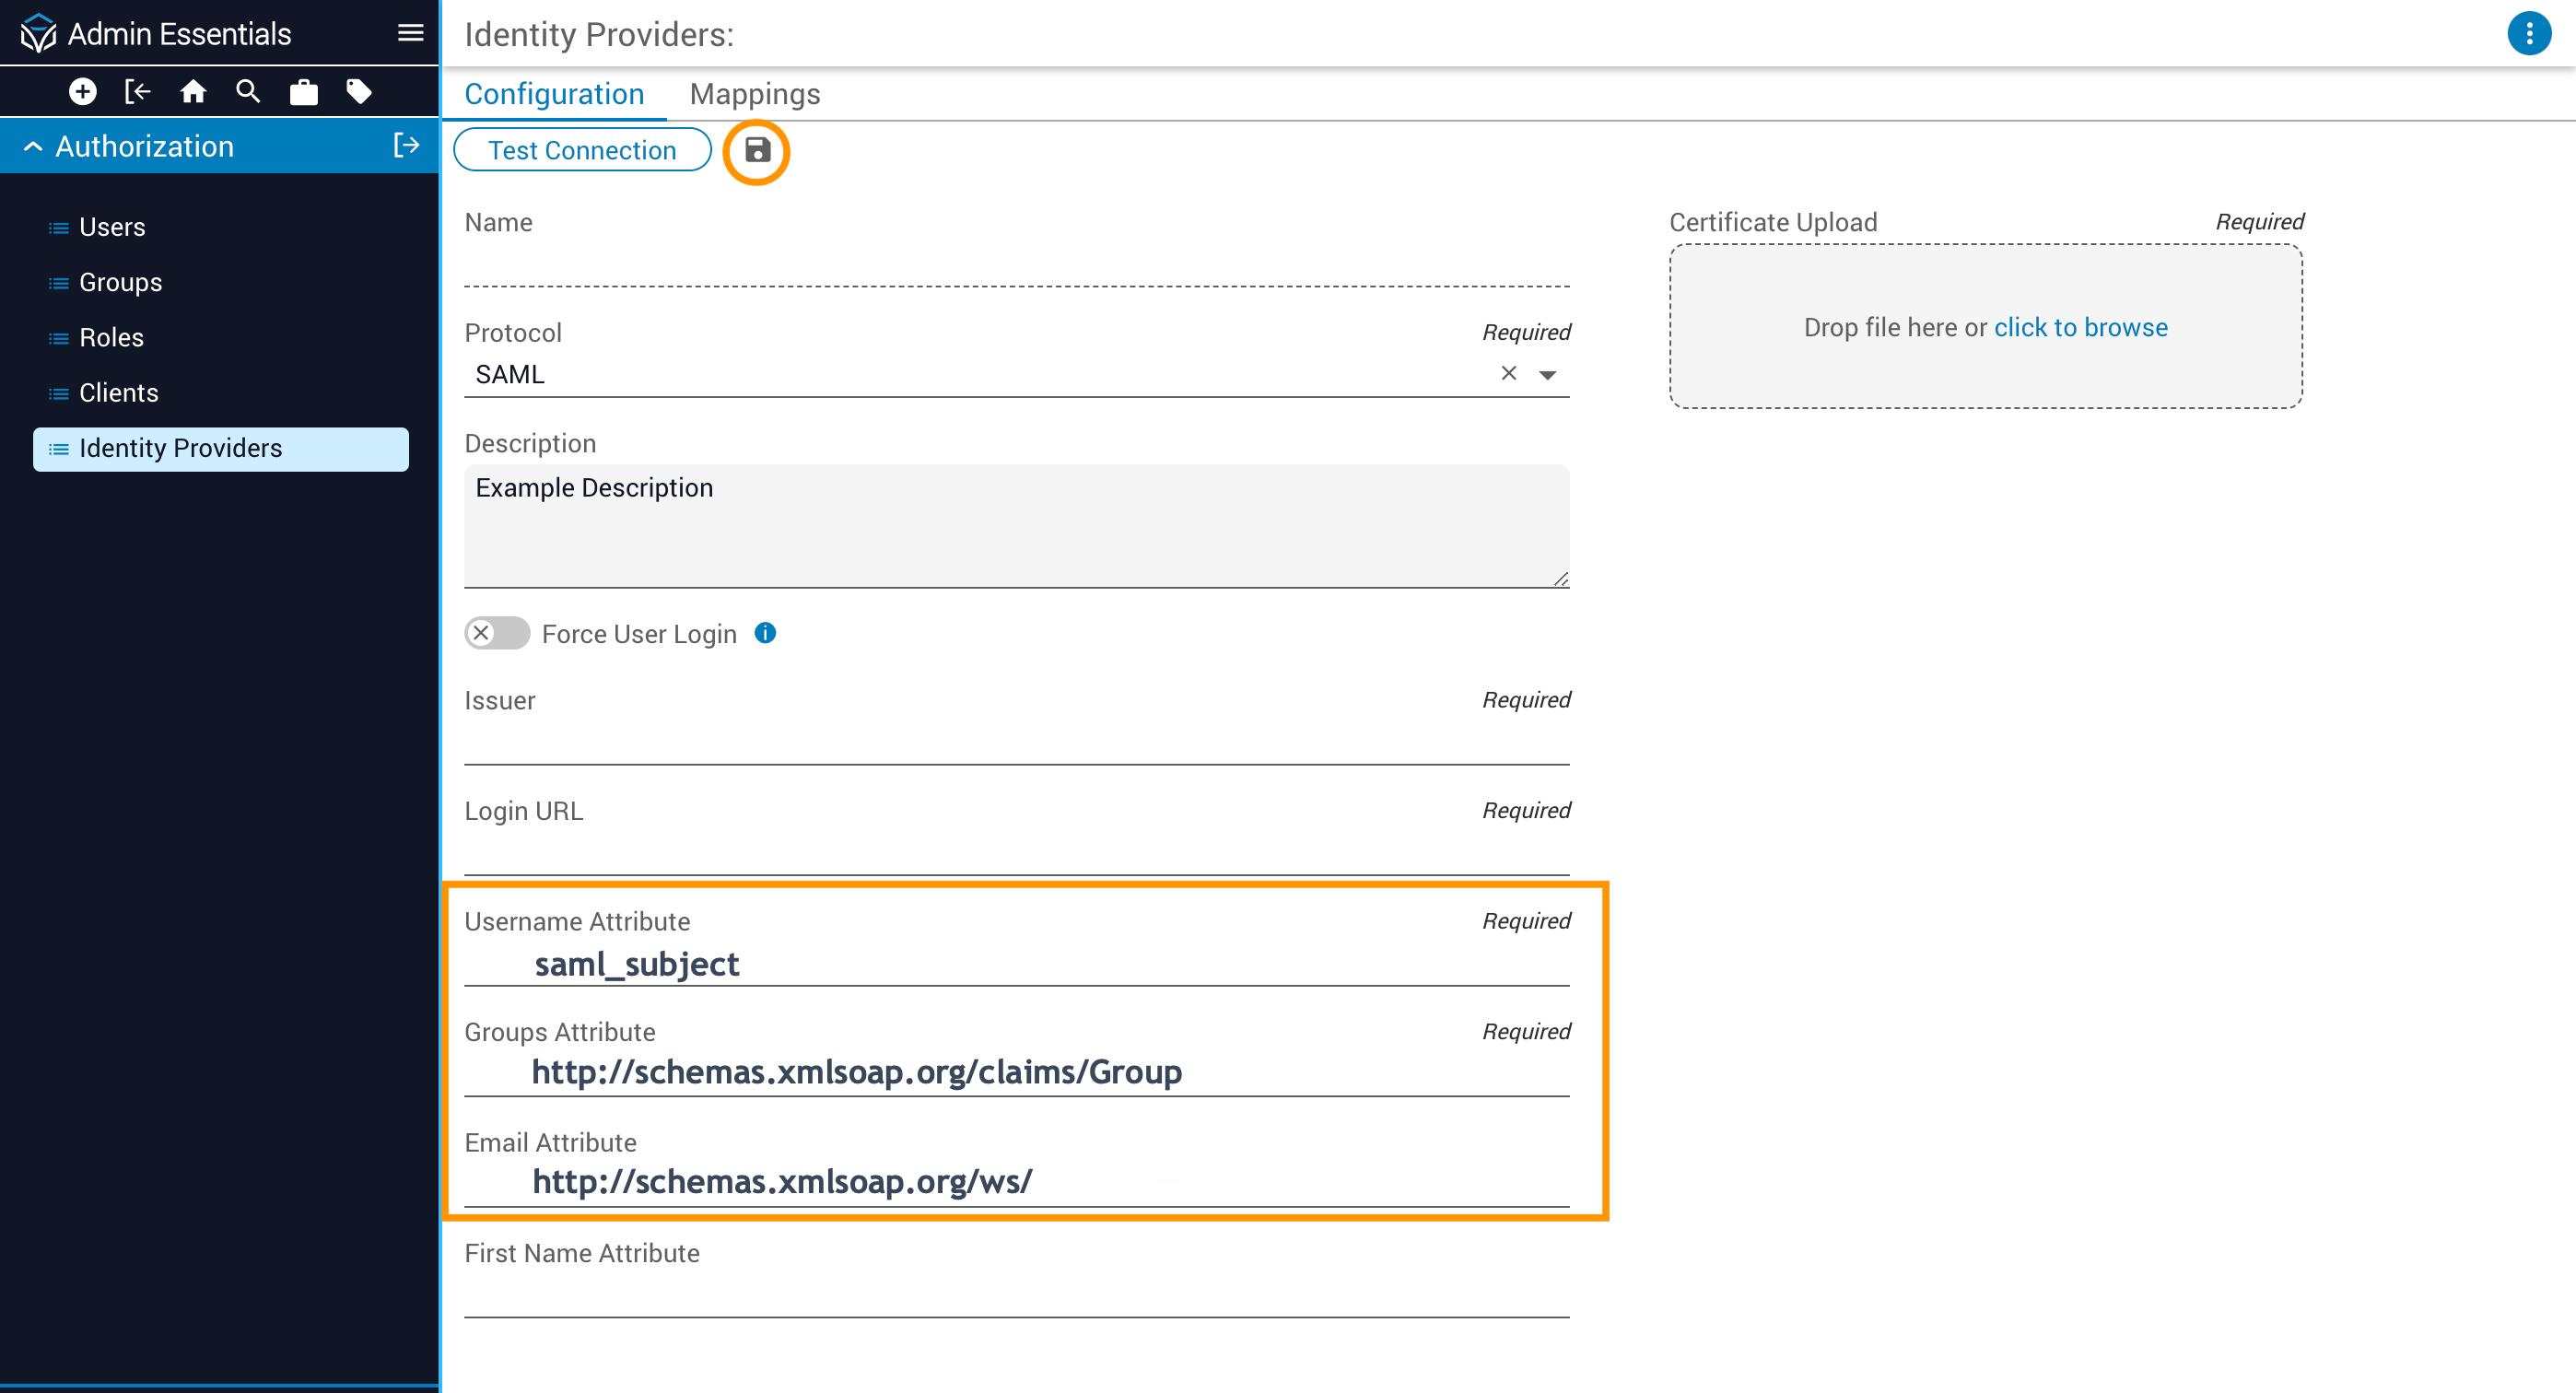Screen dimensions: 2576x1393
Task: Open the Protocol dropdown arrow
Action: click(1547, 375)
